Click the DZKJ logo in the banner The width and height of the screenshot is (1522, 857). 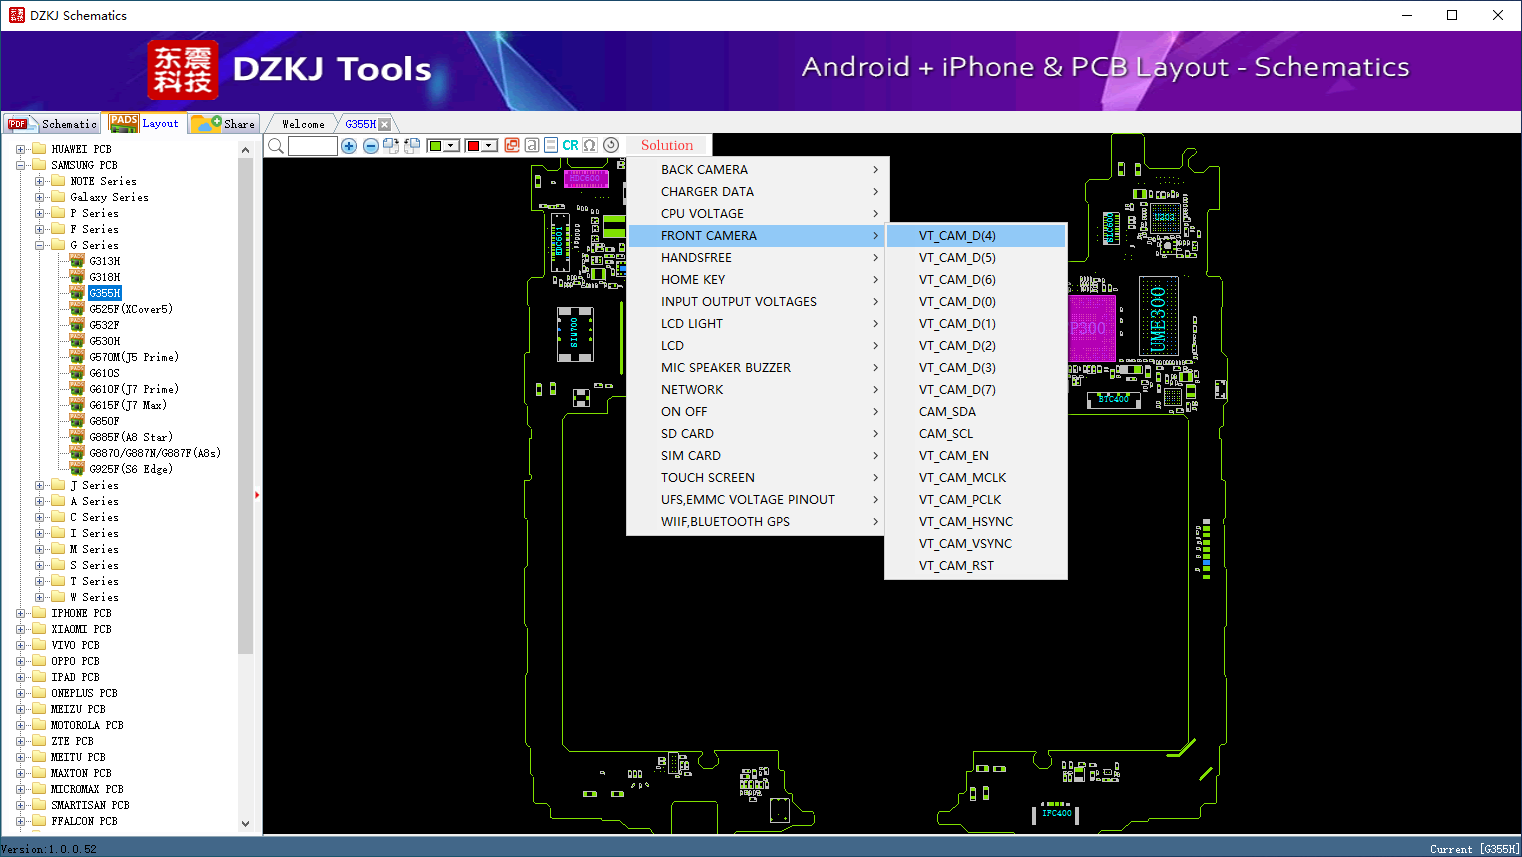pos(182,70)
